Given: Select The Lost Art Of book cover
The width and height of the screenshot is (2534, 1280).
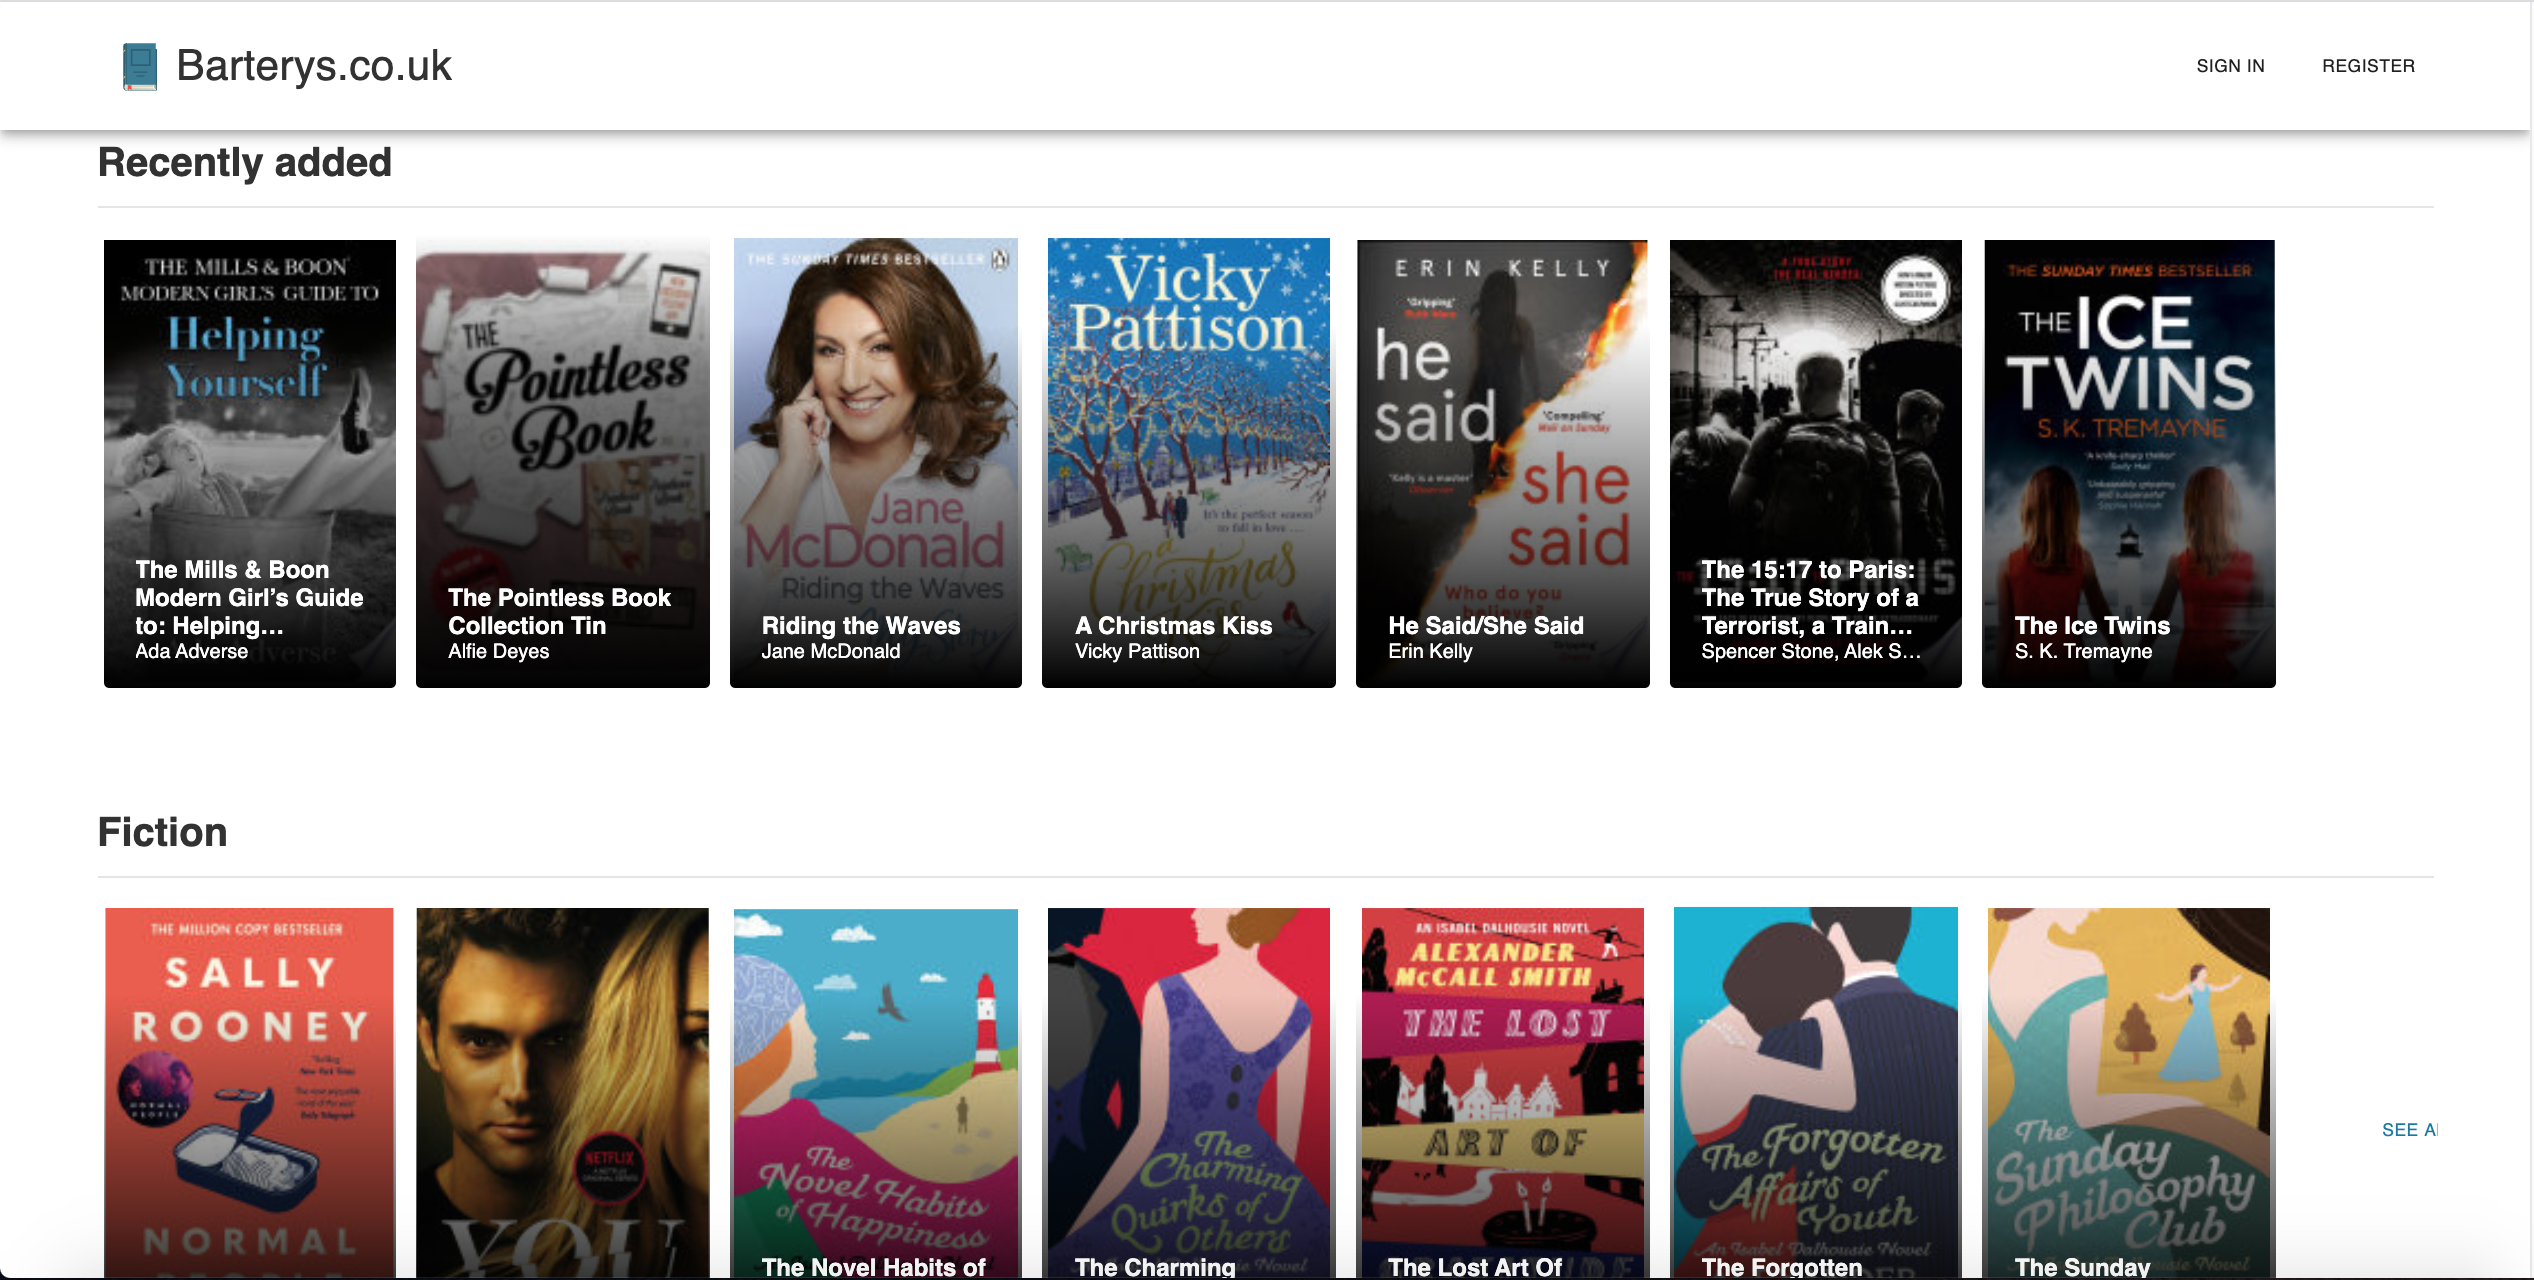Looking at the screenshot, I should [x=1502, y=1090].
